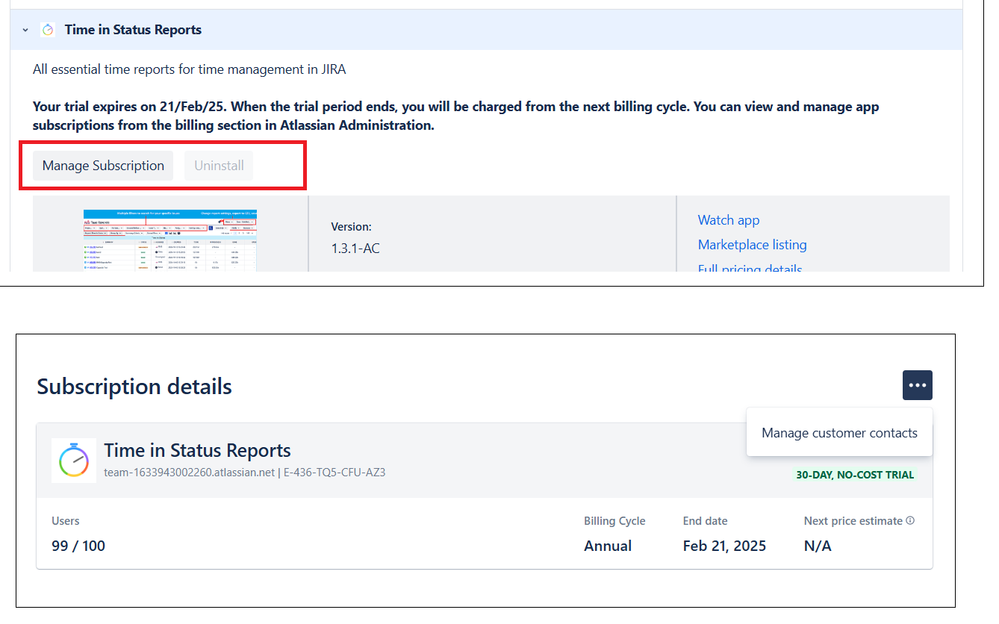
Task: Click the 'Next price estimate' label
Action: [853, 521]
